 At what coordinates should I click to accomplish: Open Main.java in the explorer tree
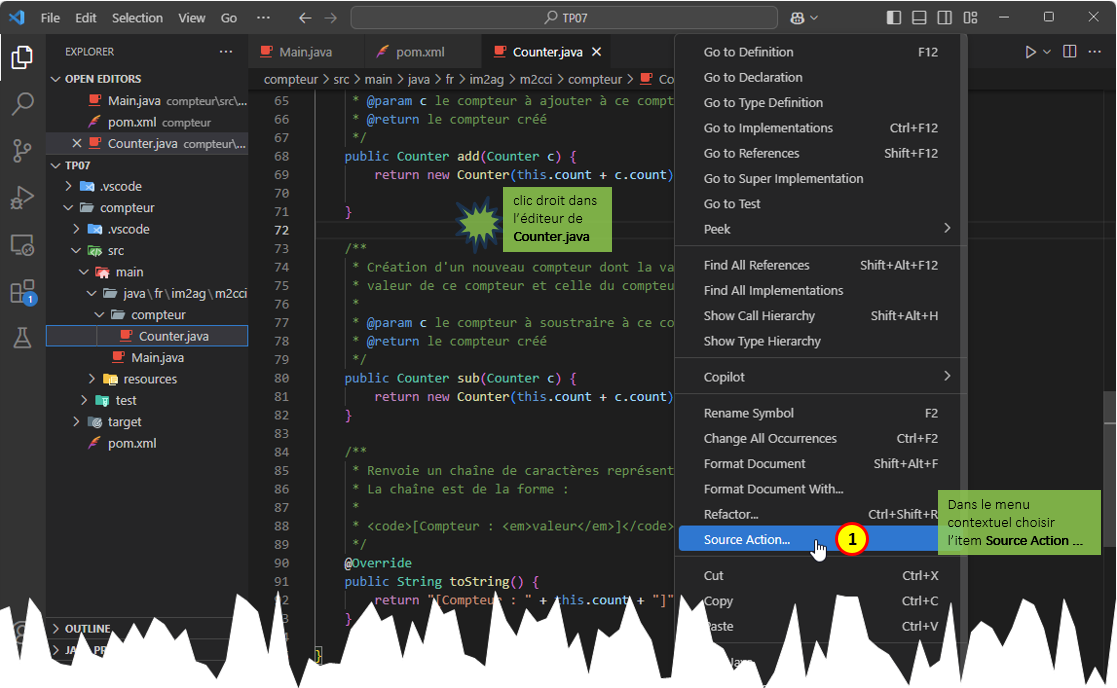click(157, 358)
